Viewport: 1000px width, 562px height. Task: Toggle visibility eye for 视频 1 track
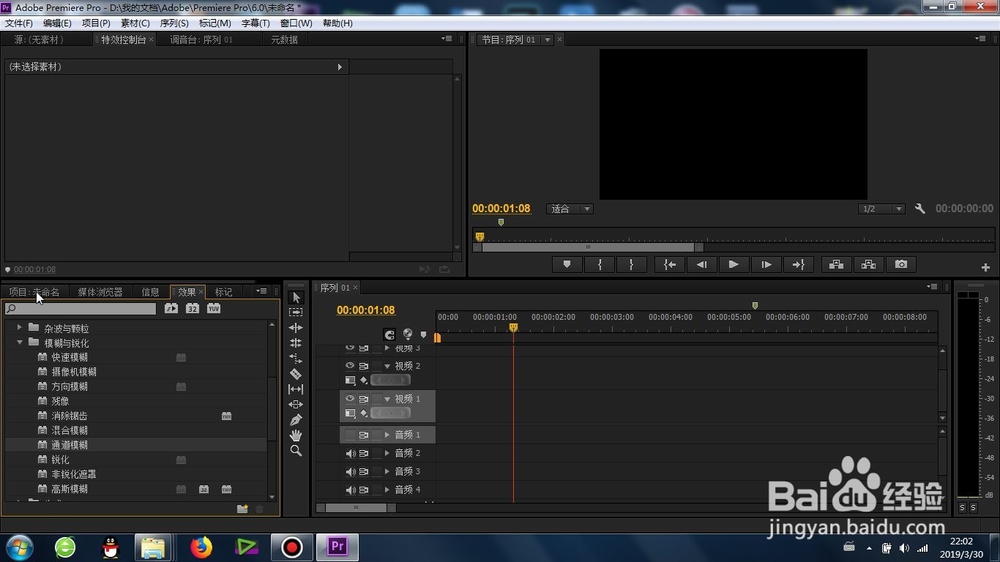349,399
